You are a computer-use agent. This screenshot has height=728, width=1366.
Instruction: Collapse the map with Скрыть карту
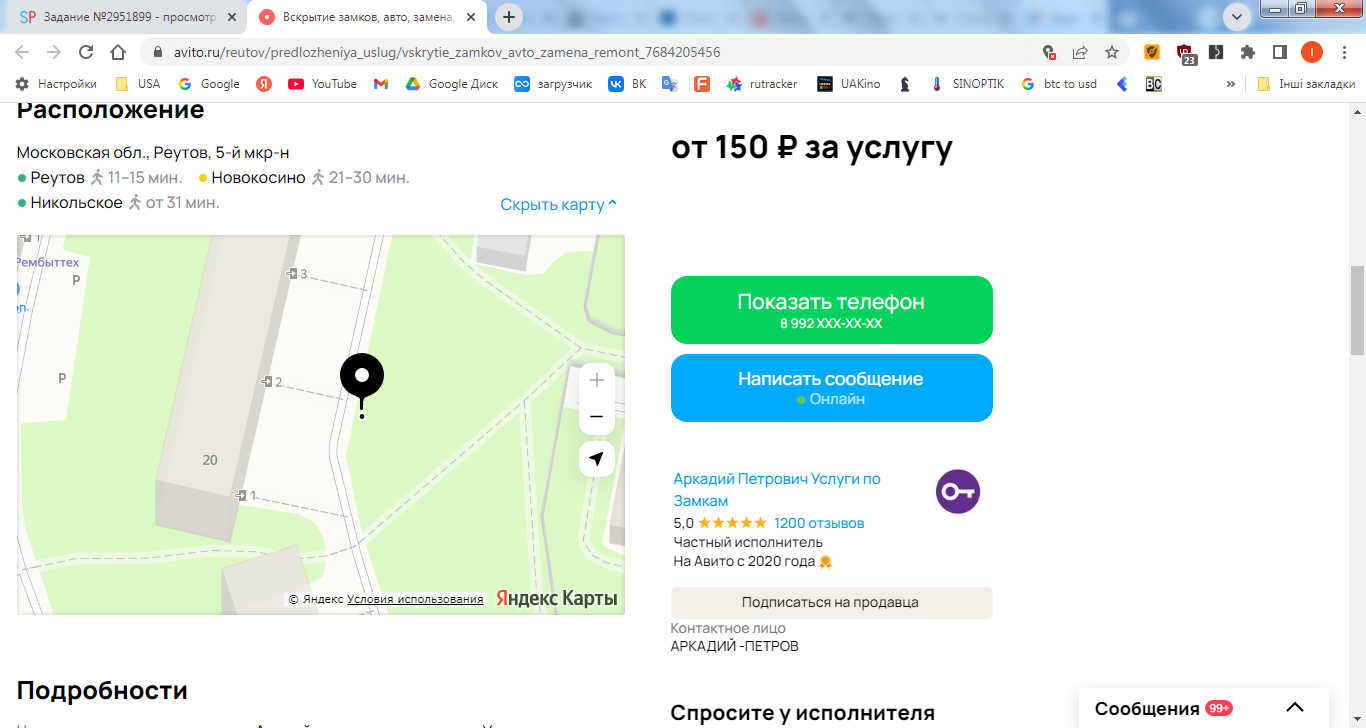coord(559,204)
